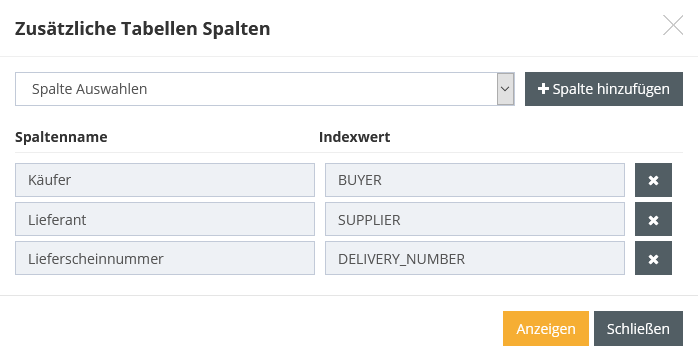Viewport: 698px width, 361px height.
Task: Focus the Käufer column name field
Action: (165, 180)
